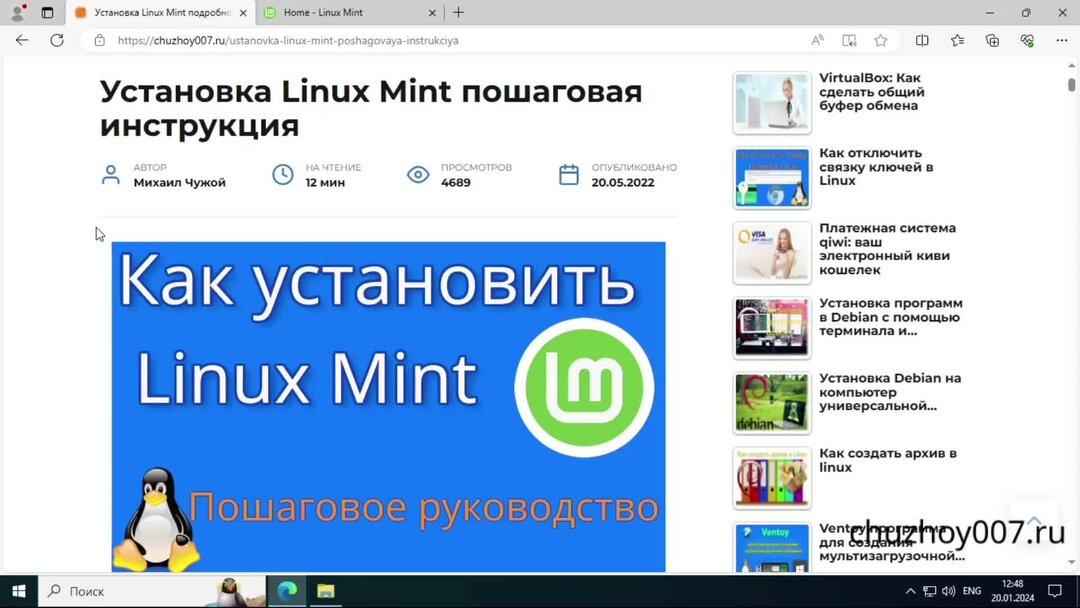Click the scroll-to-top arrow button
1080x608 pixels.
click(1034, 521)
